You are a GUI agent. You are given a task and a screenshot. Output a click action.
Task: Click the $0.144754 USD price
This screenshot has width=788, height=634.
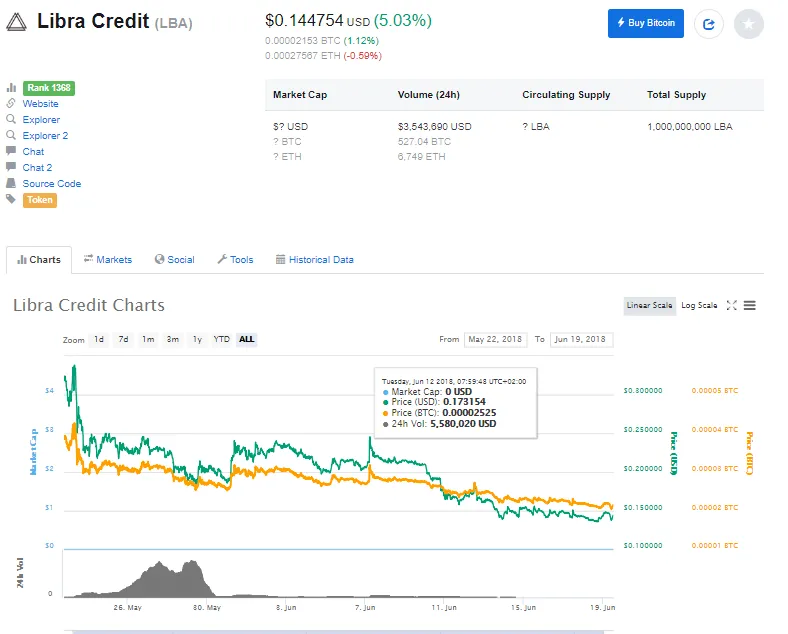(318, 21)
